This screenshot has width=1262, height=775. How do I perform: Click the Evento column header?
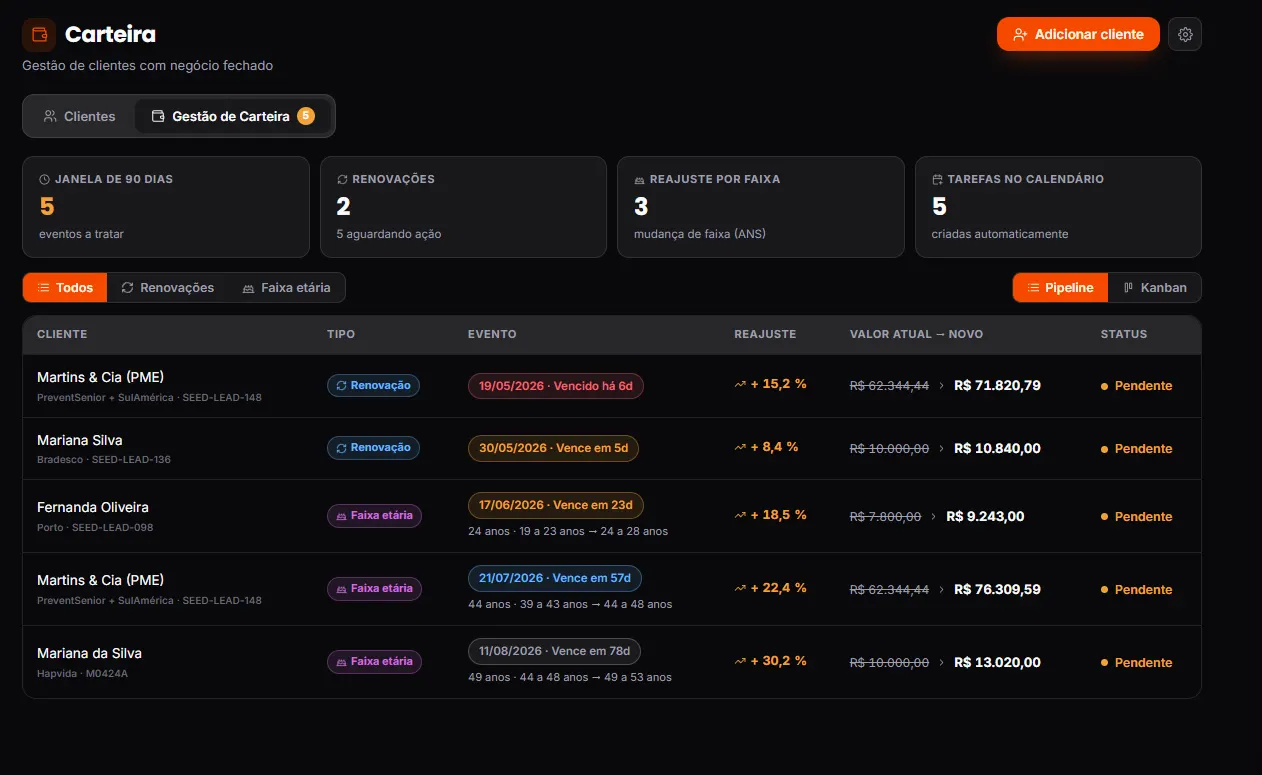492,334
